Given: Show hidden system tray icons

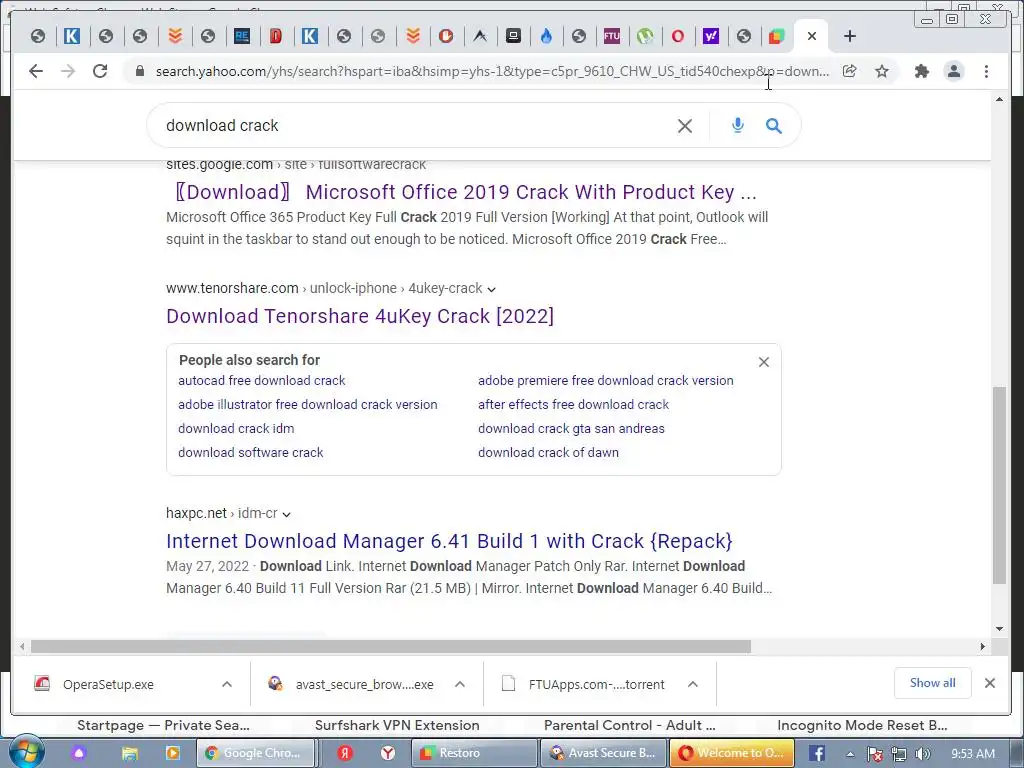Looking at the screenshot, I should (x=850, y=754).
